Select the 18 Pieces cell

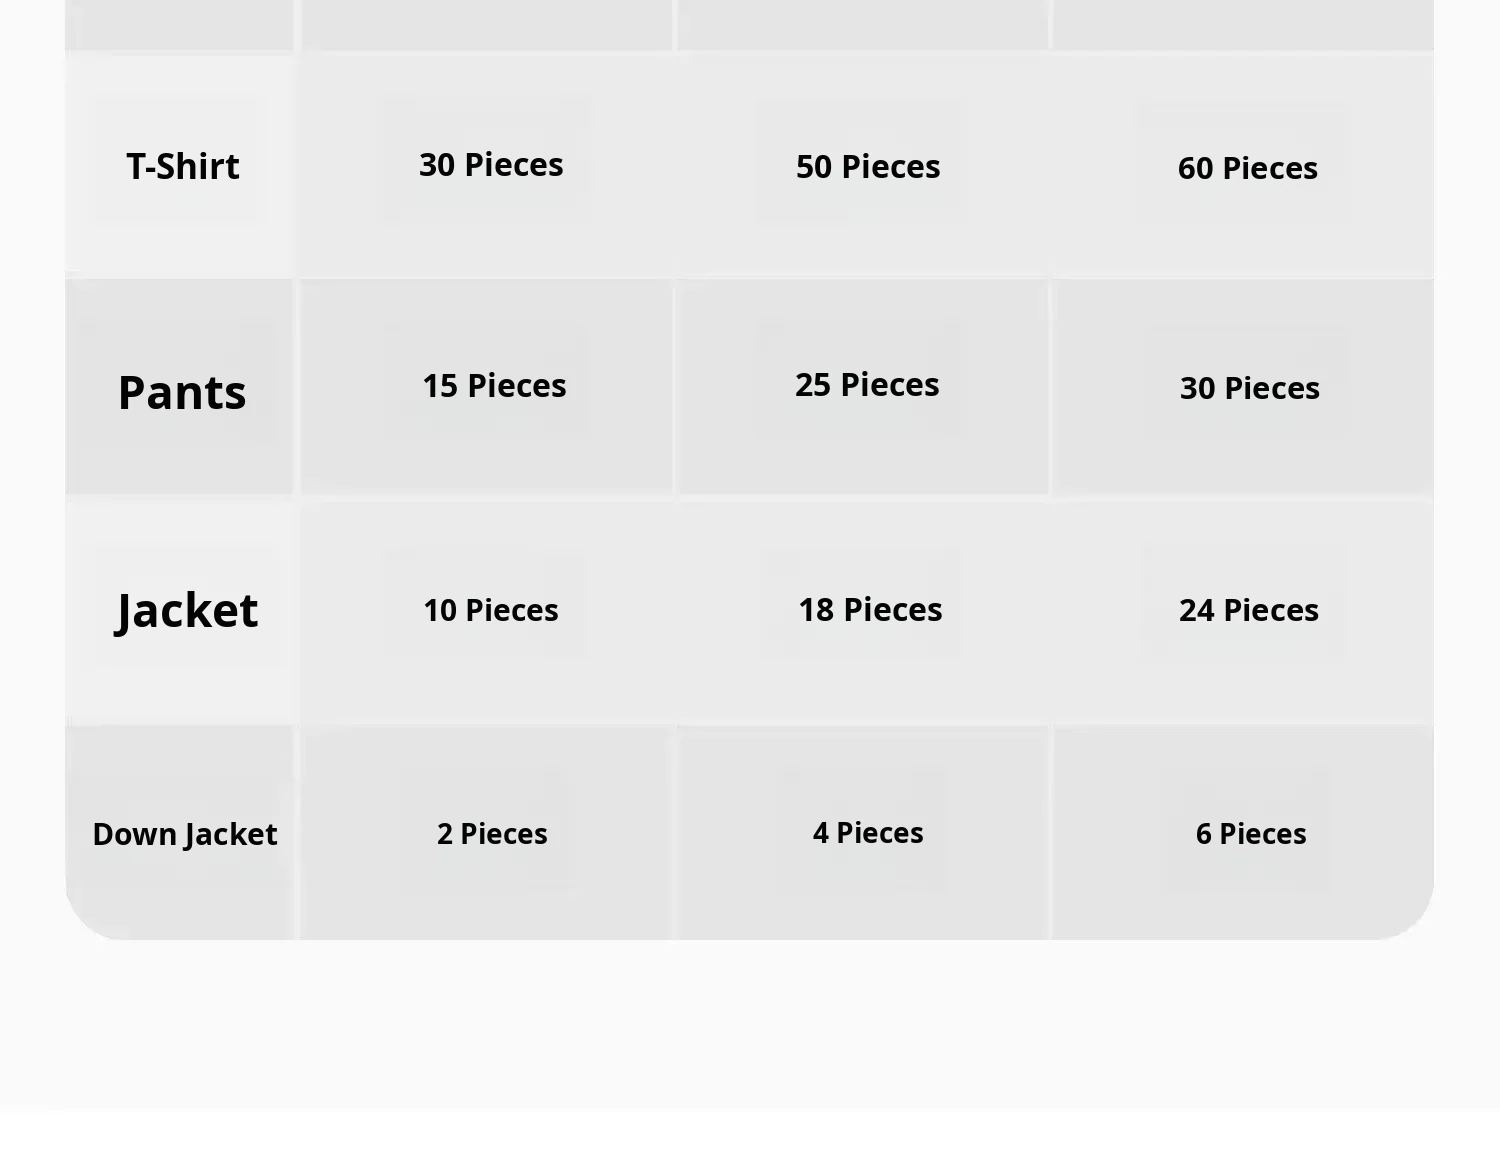click(870, 609)
